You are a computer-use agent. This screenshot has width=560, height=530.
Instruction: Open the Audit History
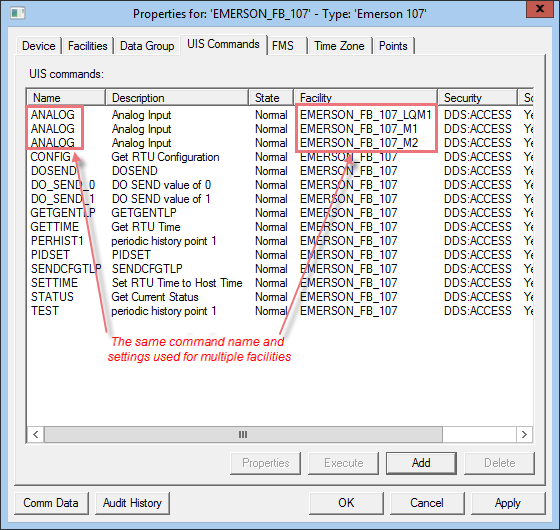point(132,503)
